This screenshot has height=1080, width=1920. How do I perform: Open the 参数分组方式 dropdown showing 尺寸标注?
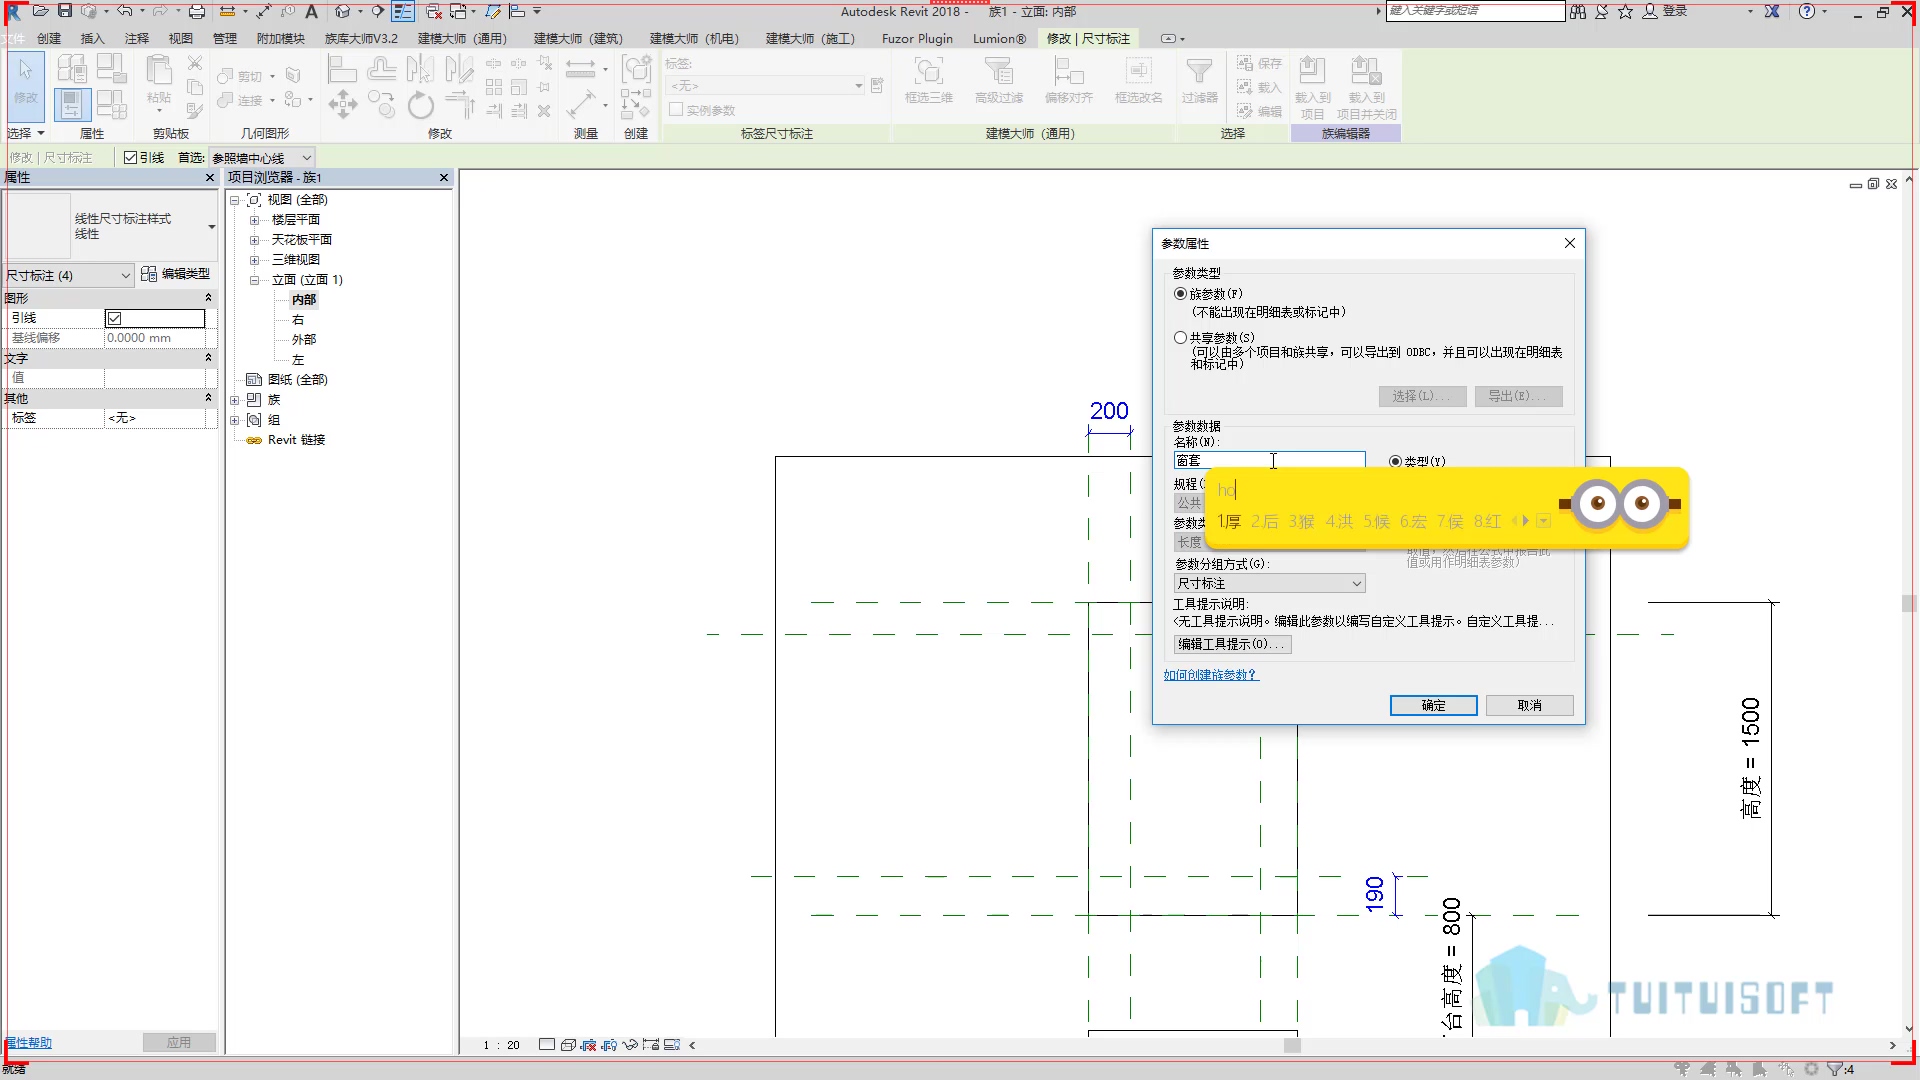[1269, 583]
